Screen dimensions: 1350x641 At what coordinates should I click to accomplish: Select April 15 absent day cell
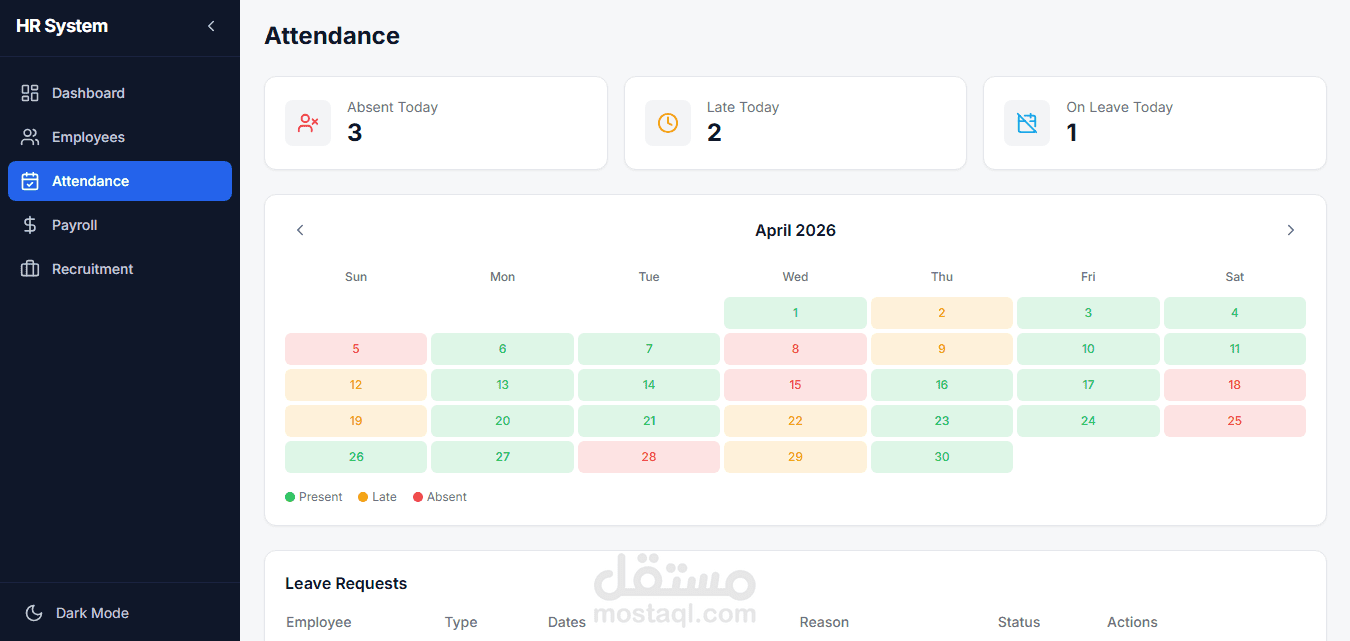(x=795, y=385)
